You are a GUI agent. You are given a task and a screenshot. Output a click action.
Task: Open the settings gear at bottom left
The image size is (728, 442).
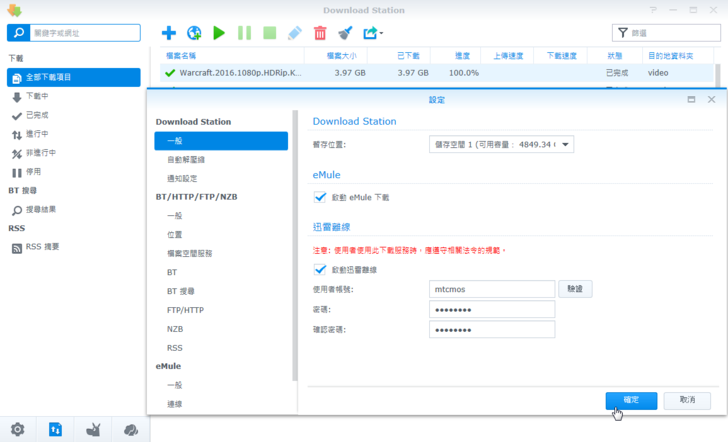point(17,430)
